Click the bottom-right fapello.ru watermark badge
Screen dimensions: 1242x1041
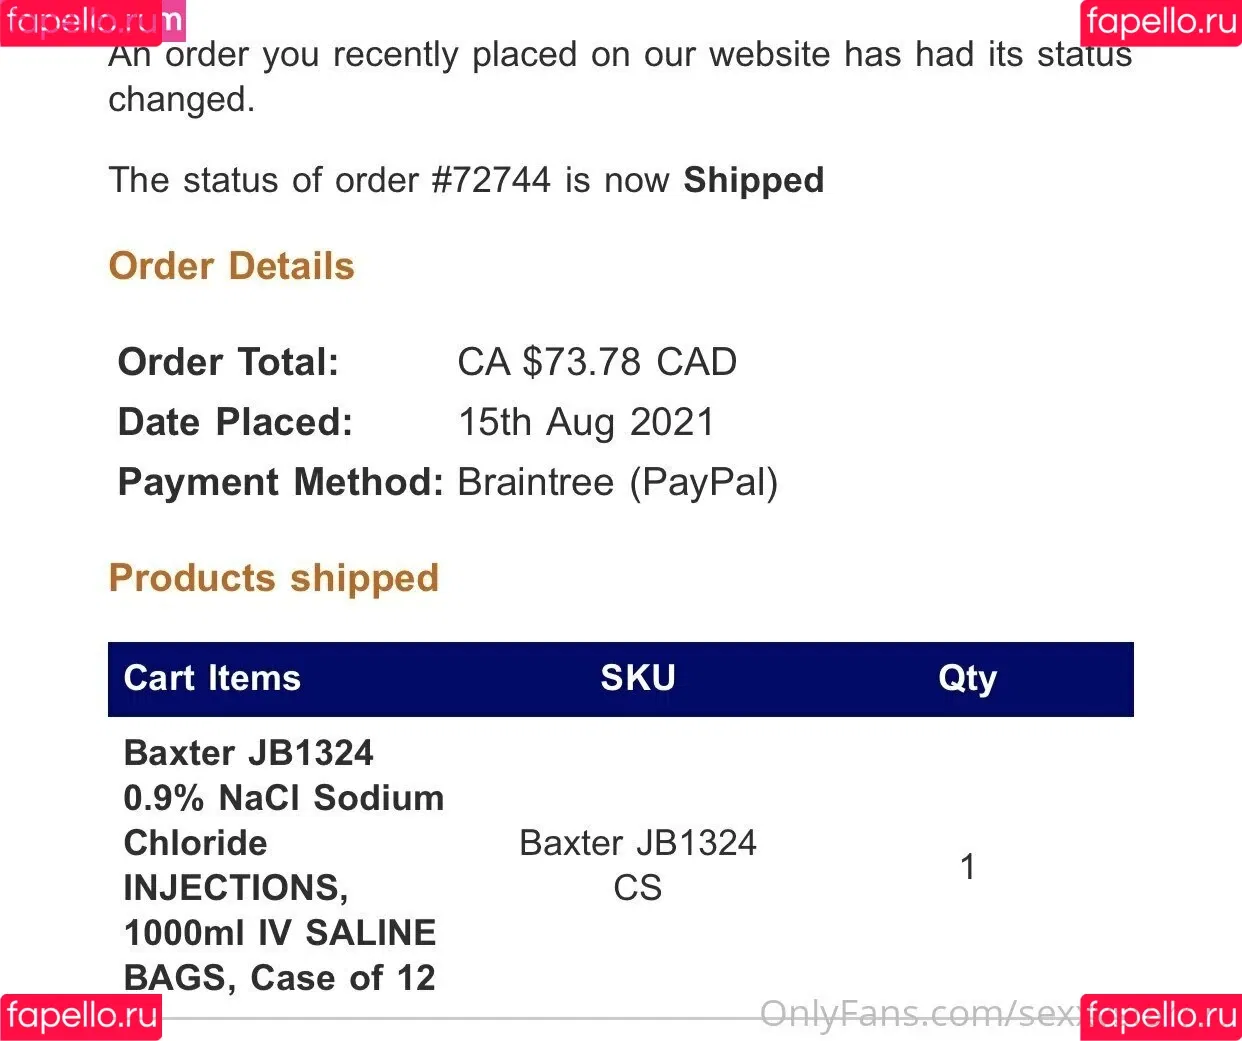pos(1161,1017)
